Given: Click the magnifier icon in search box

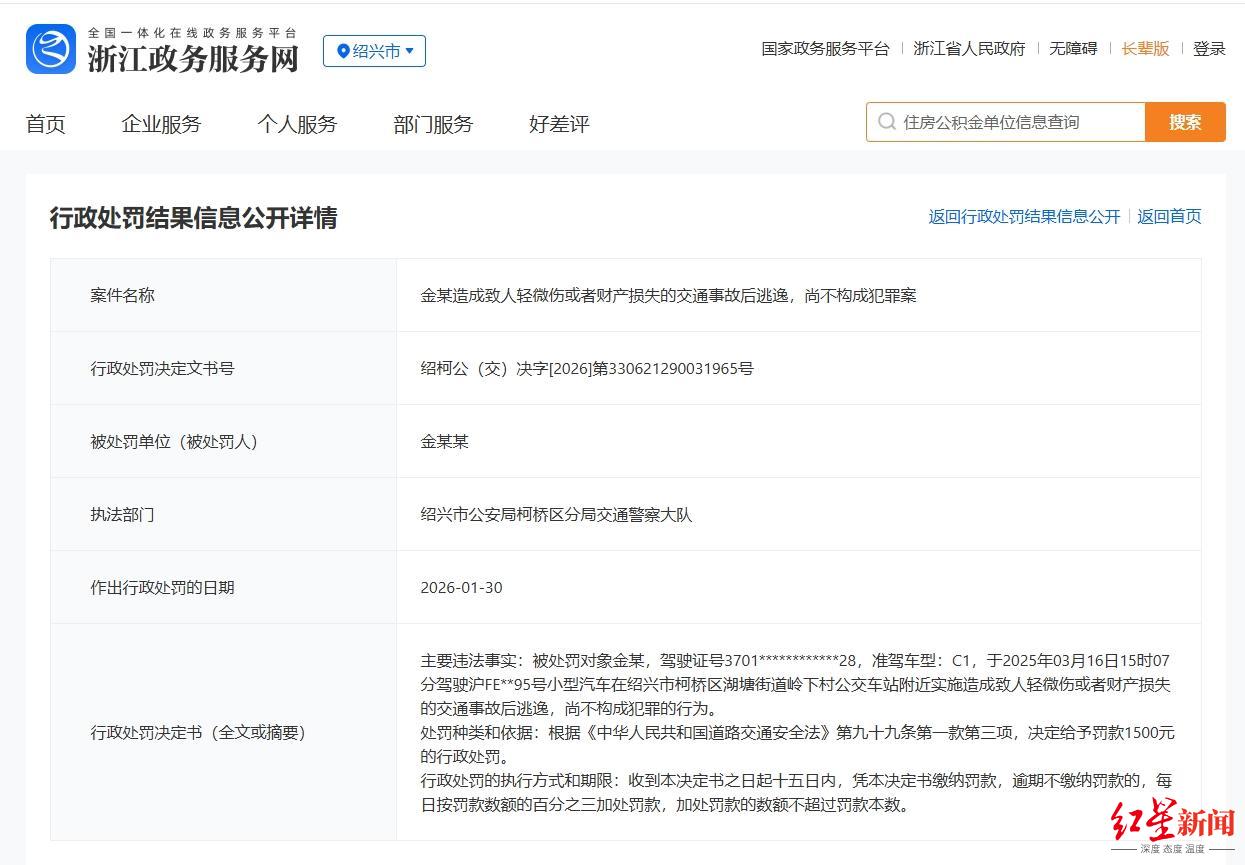Looking at the screenshot, I should pos(886,122).
